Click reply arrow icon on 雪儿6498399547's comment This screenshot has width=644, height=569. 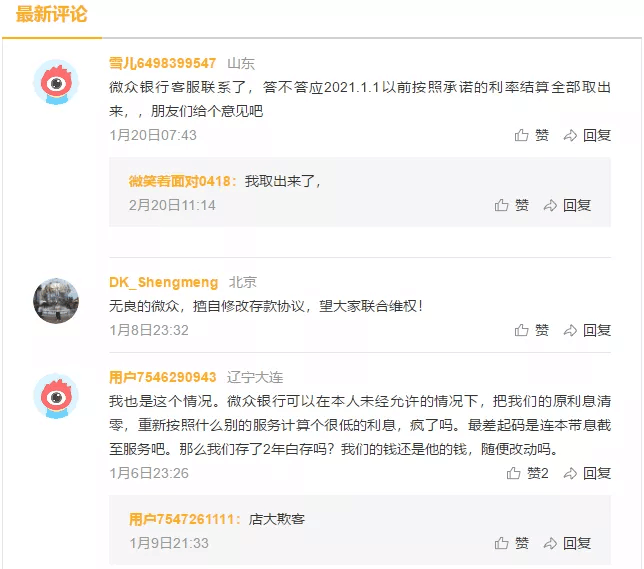[x=571, y=135]
